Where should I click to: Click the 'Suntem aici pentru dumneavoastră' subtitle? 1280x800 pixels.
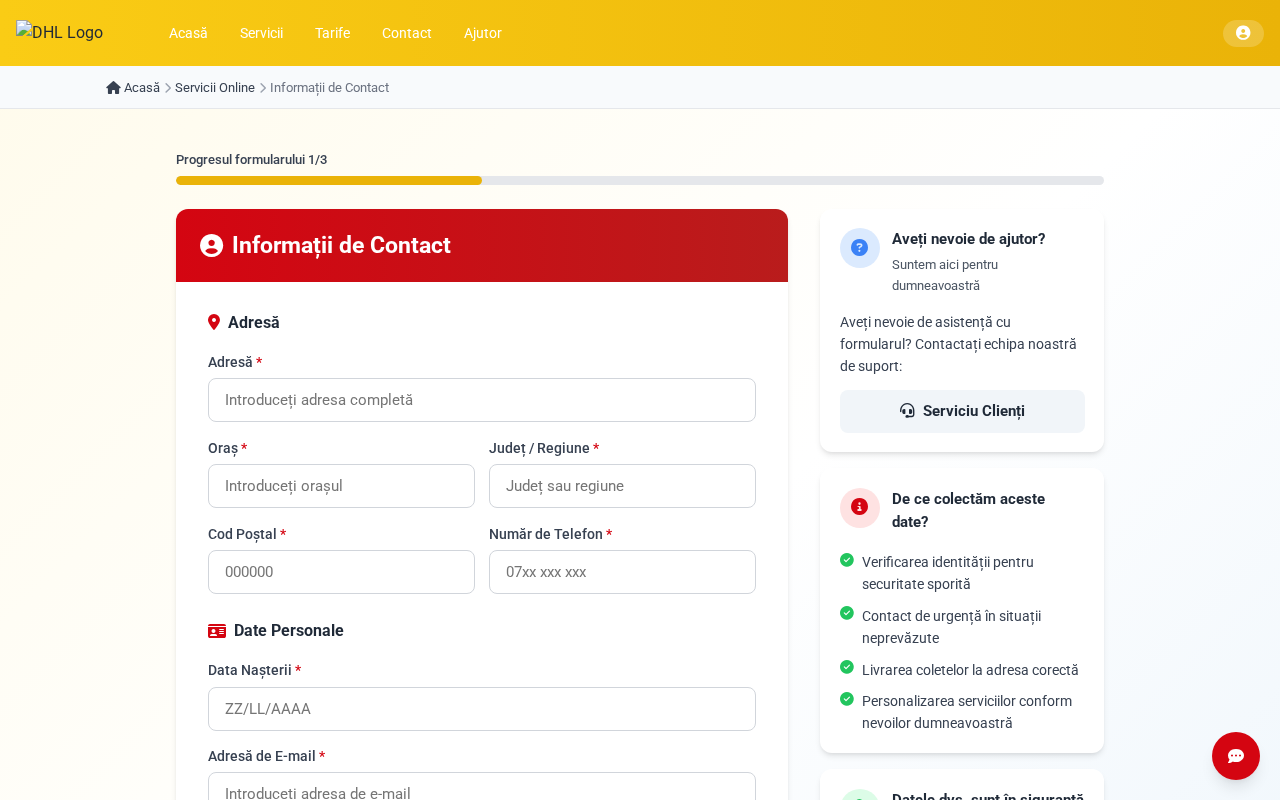point(945,275)
